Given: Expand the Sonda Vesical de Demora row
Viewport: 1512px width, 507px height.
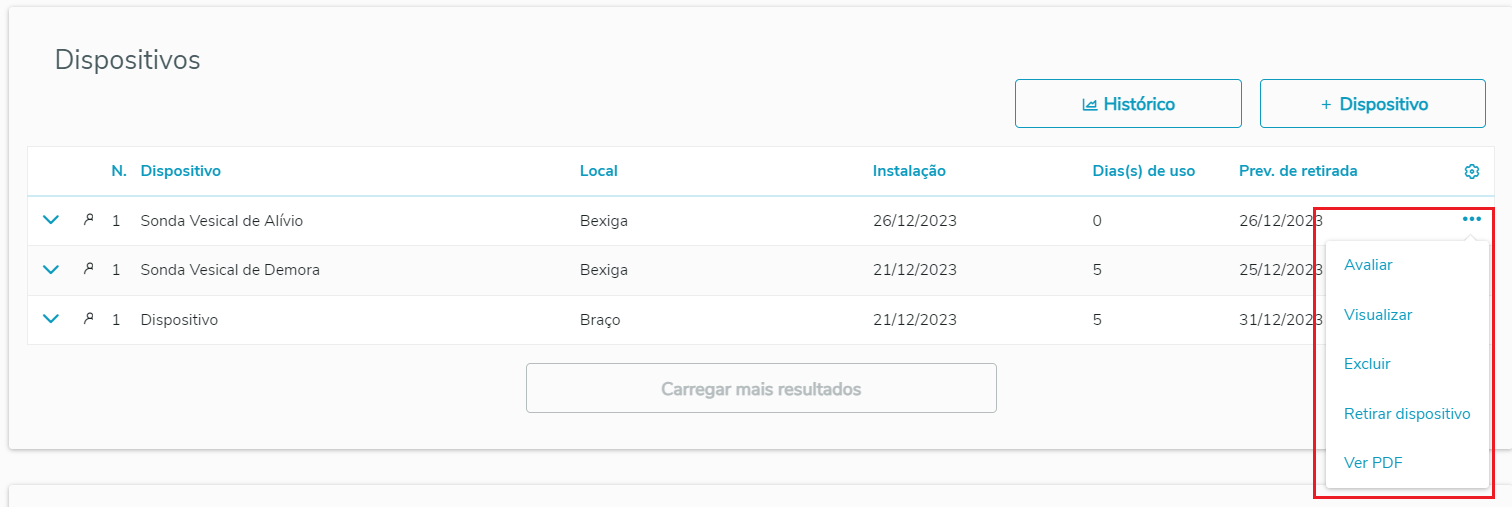Looking at the screenshot, I should pyautogui.click(x=52, y=269).
